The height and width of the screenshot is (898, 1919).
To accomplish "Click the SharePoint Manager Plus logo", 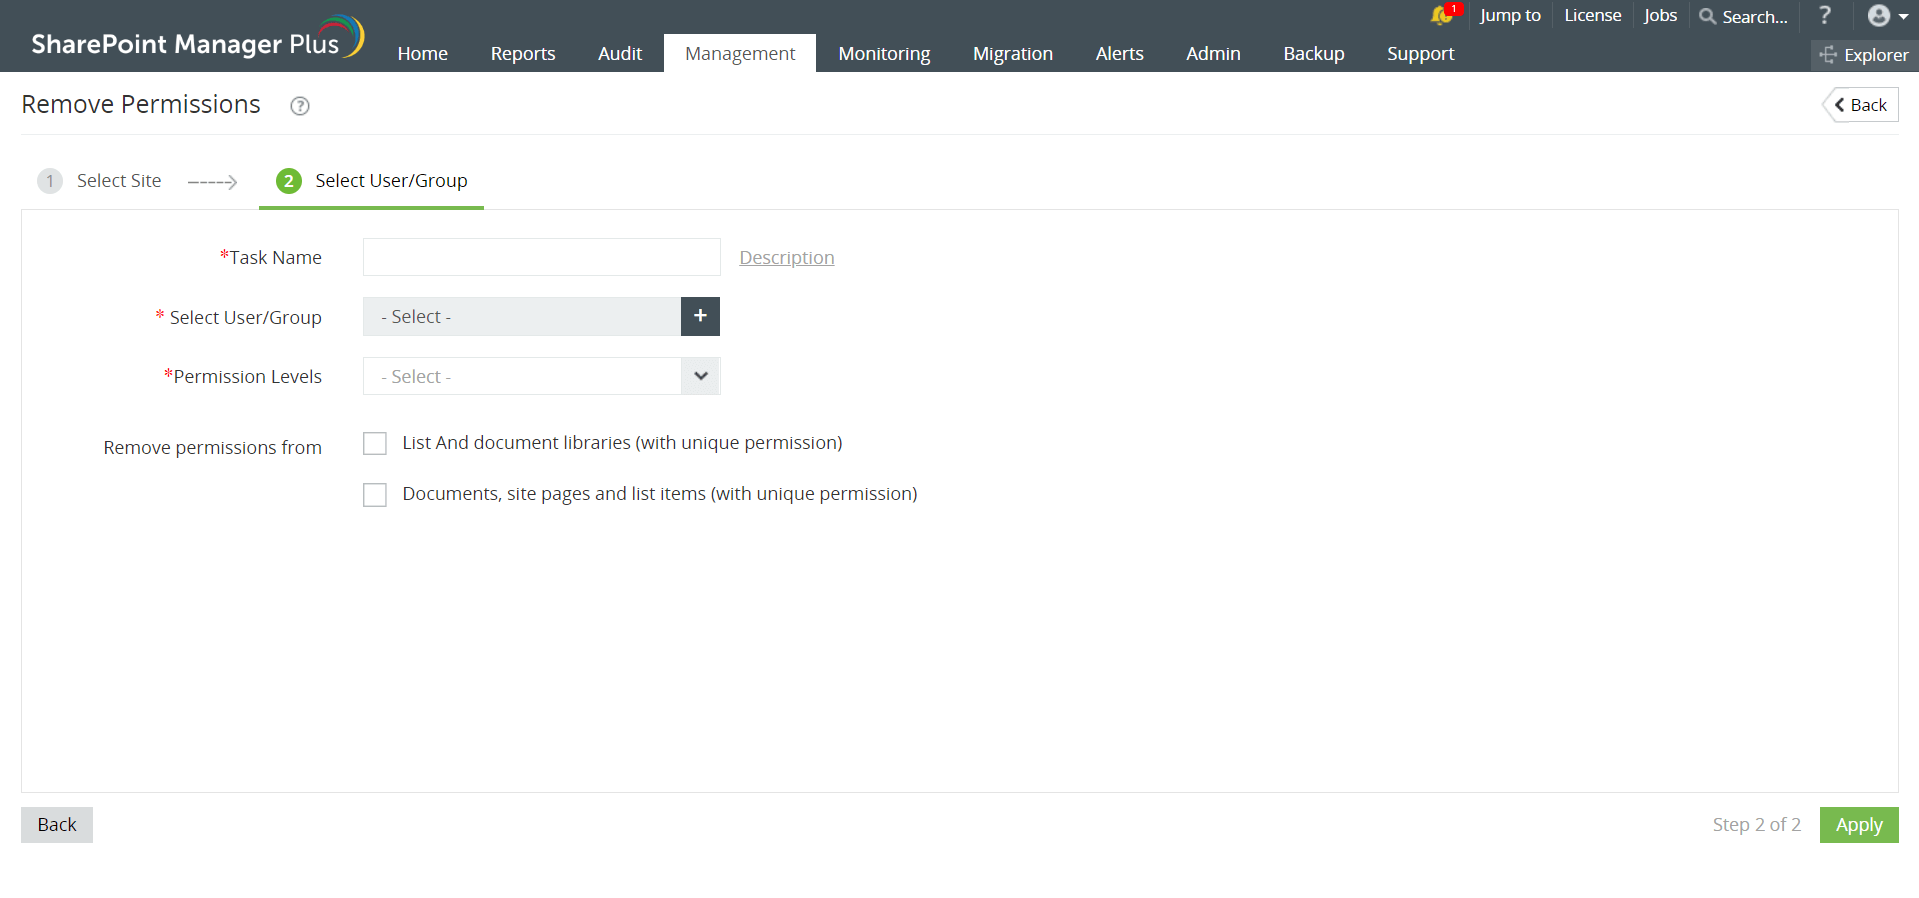I will pos(197,38).
